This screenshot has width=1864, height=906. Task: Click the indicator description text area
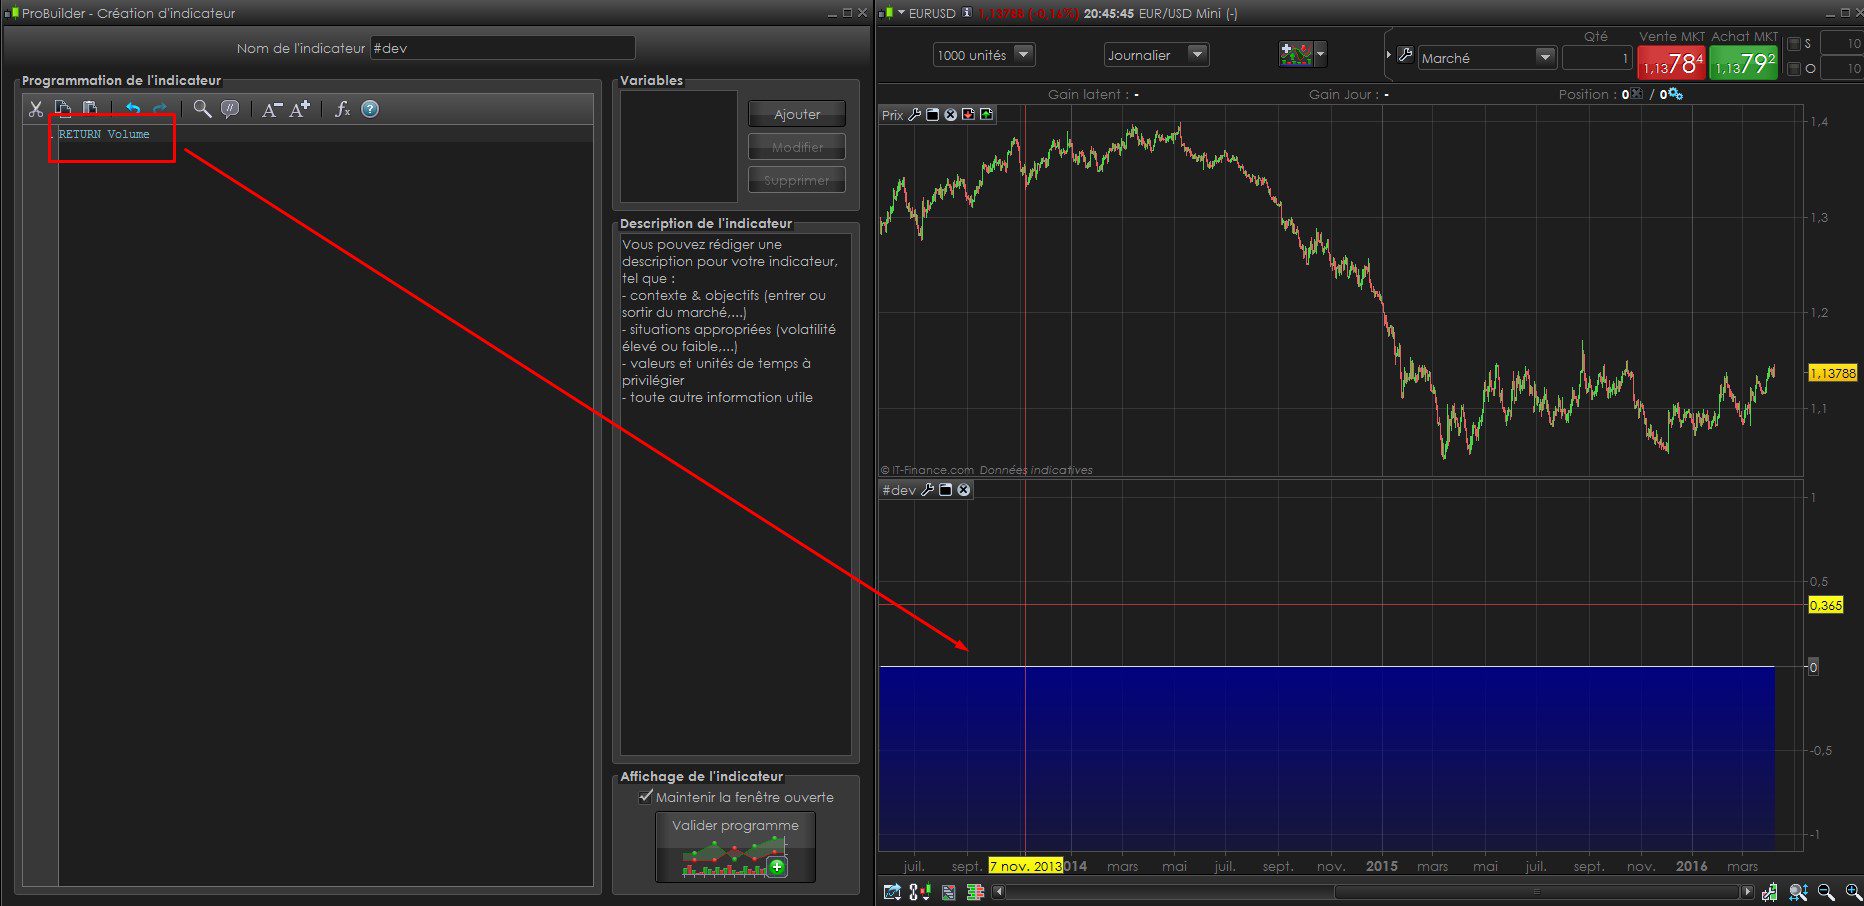point(736,494)
